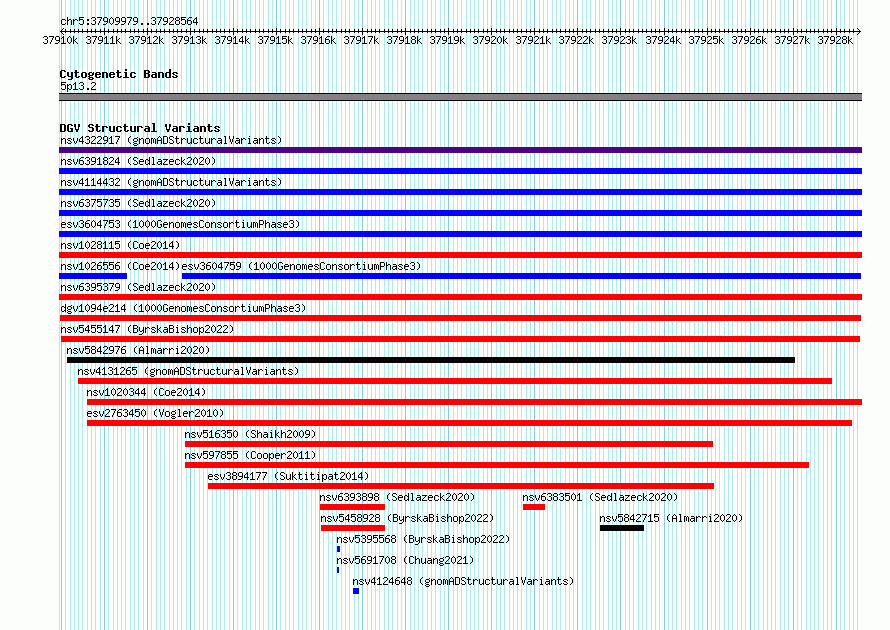Open the nsv5455147 (ByrskaBishop2022) label
The image size is (890, 630).
(x=147, y=329)
